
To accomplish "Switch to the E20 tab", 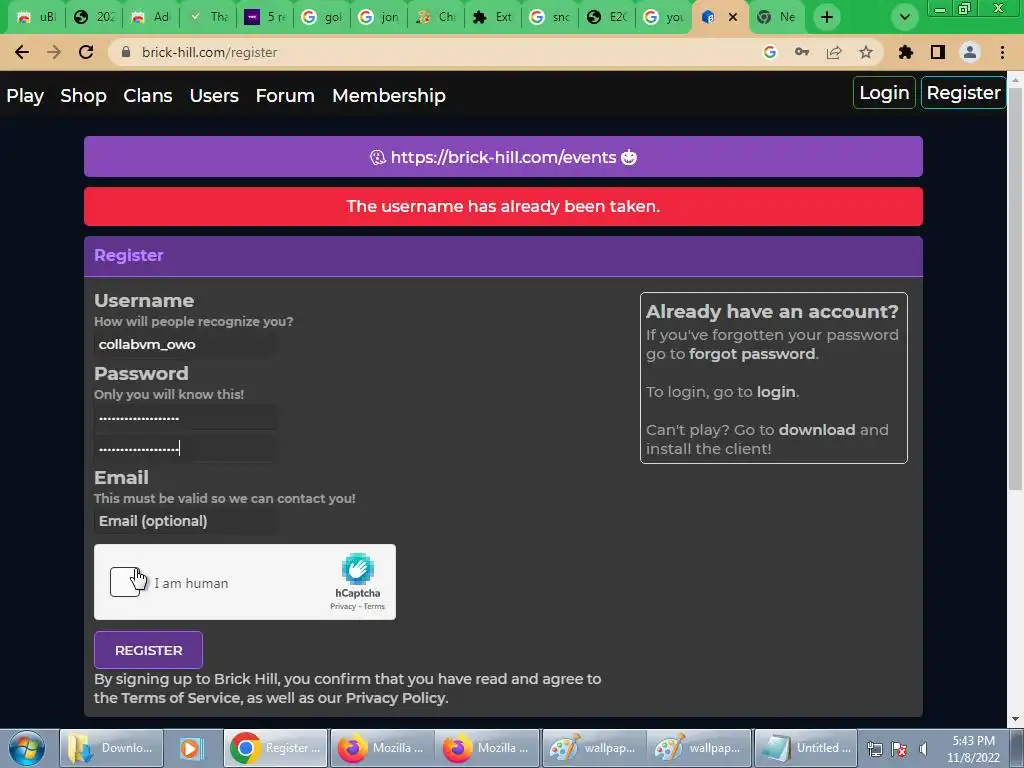I will tap(607, 17).
